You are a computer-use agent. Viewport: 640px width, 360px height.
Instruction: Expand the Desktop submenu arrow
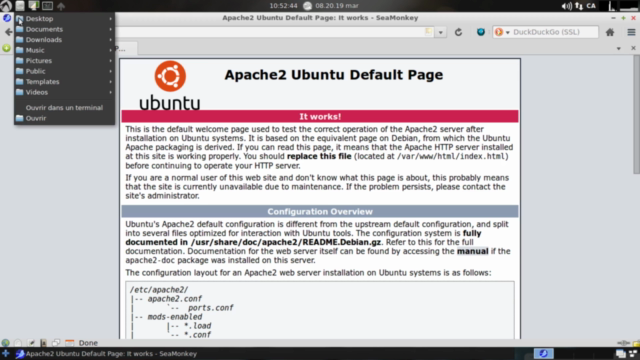click(x=111, y=19)
